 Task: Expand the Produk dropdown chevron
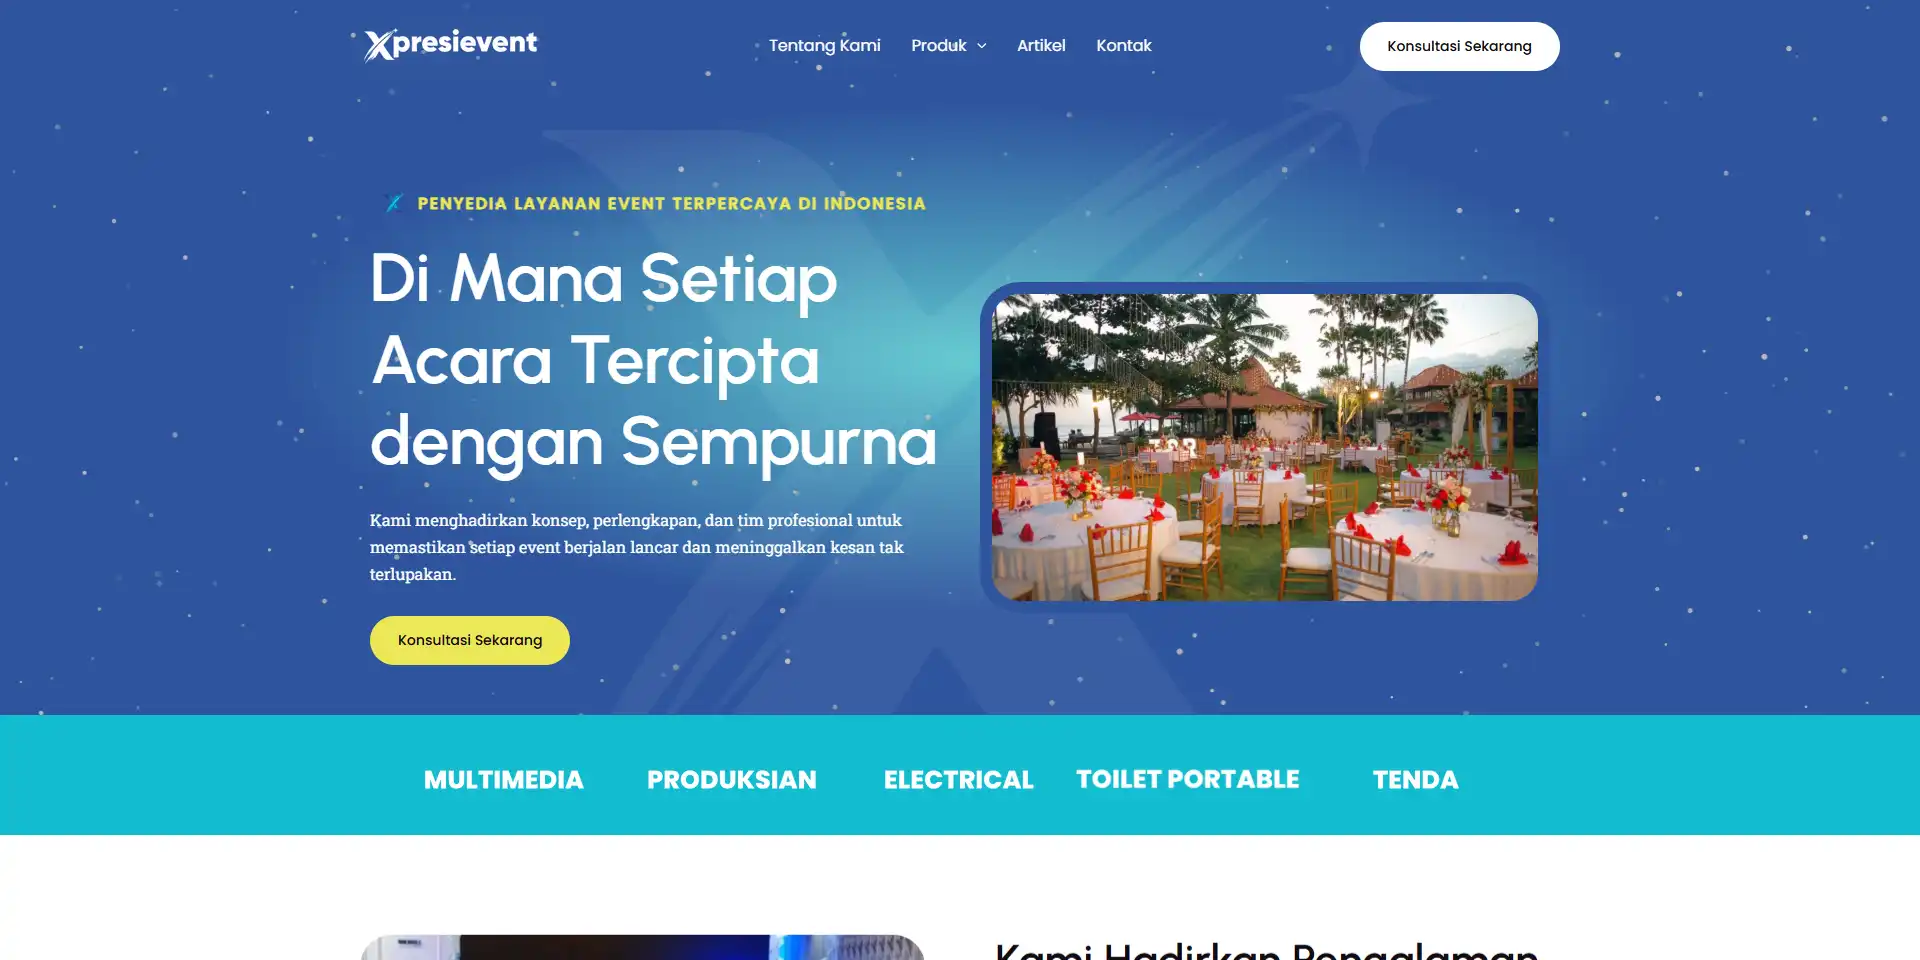pyautogui.click(x=982, y=46)
